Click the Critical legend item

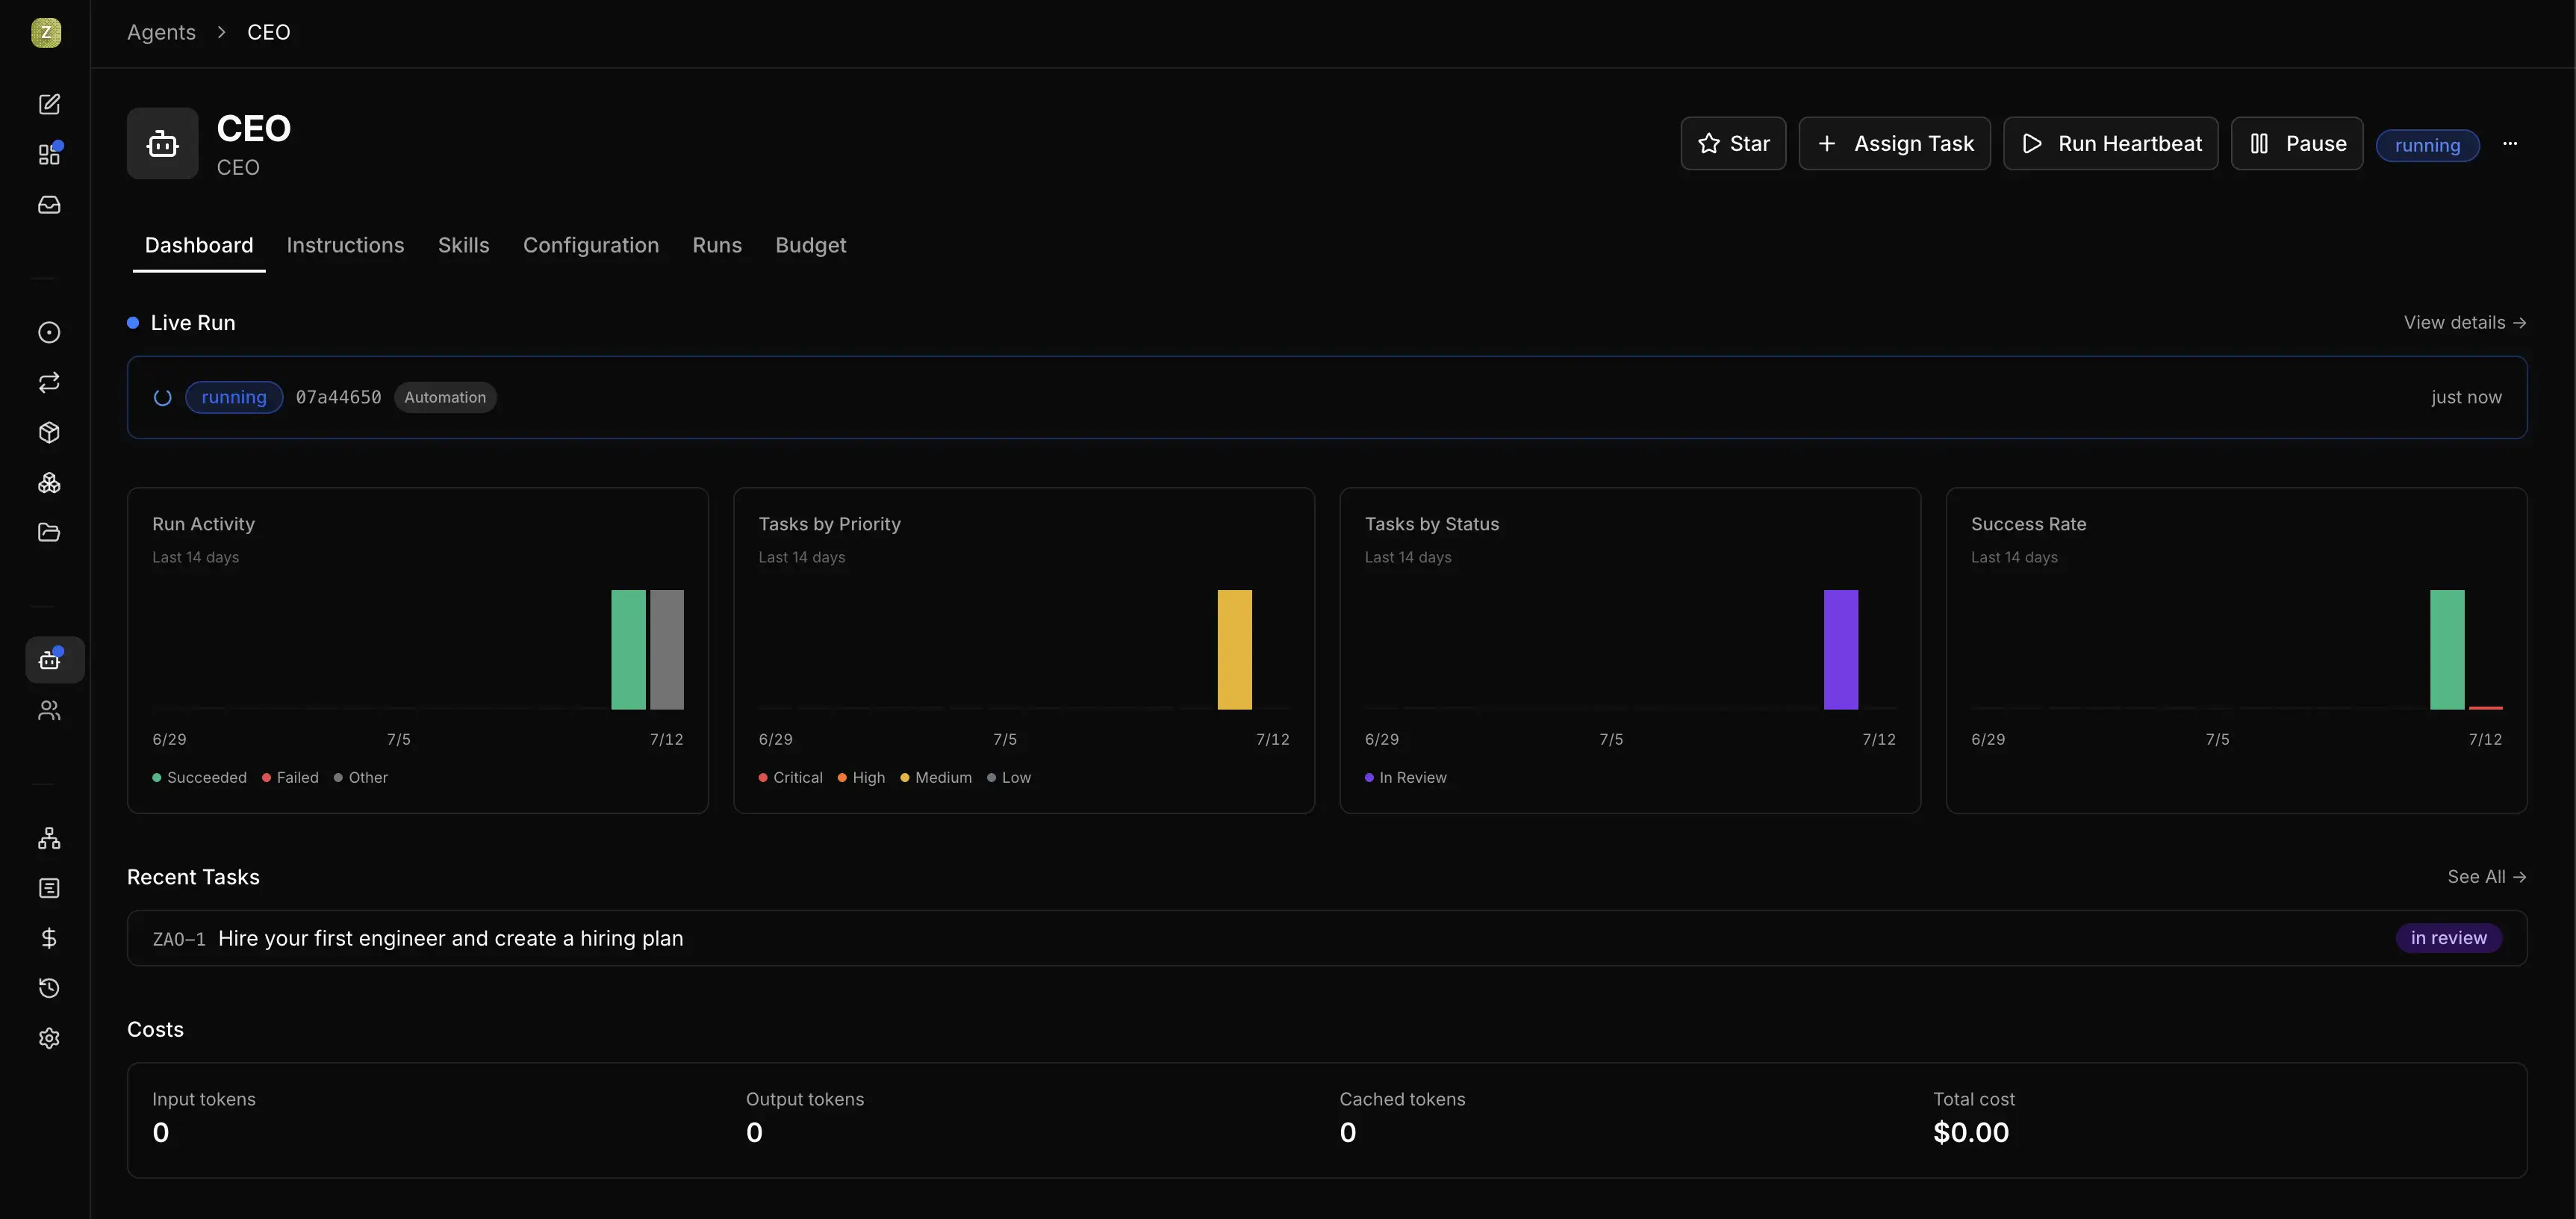[790, 777]
